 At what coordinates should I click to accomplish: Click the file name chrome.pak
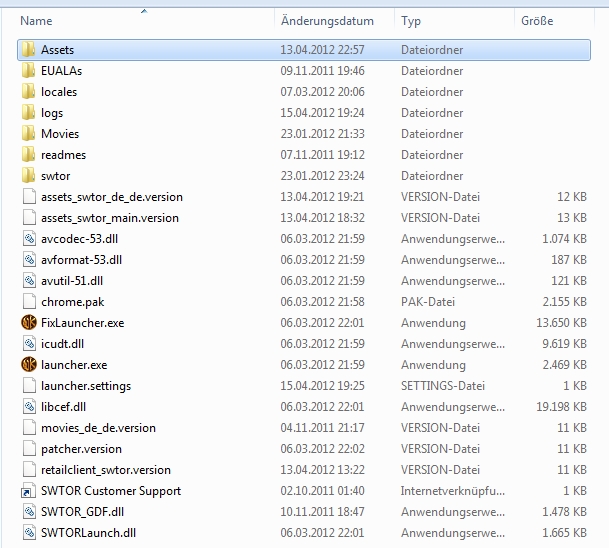pos(73,302)
